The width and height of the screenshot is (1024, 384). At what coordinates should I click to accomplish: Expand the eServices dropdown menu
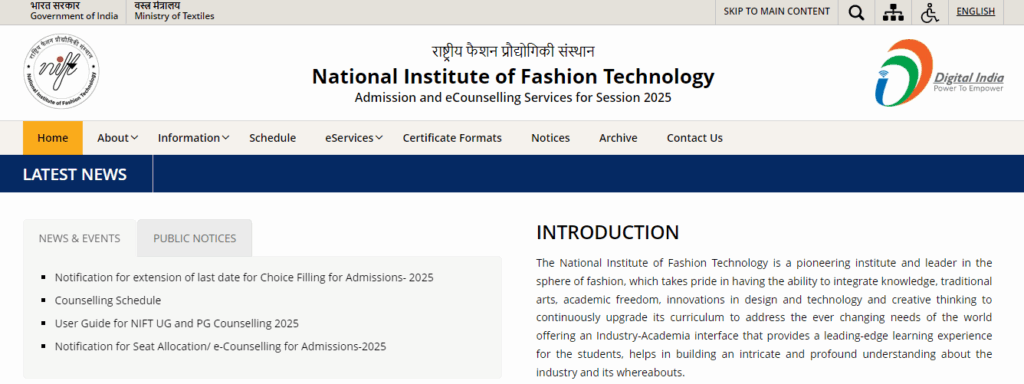click(354, 138)
